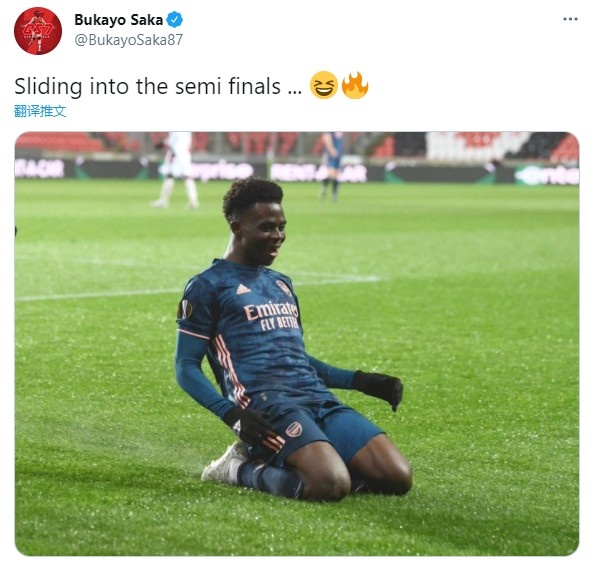Click the Adidas logo on the jersey
The image size is (592, 563).
click(x=243, y=290)
